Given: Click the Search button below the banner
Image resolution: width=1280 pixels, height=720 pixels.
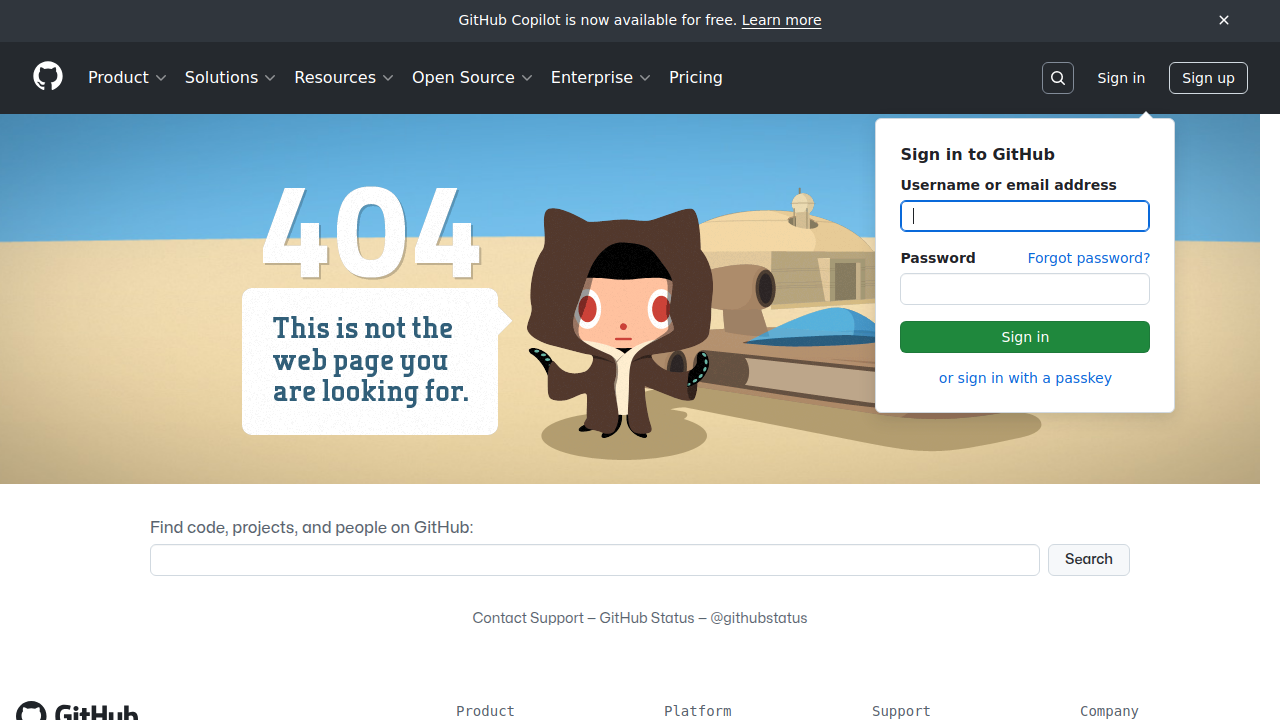Looking at the screenshot, I should [x=1089, y=560].
